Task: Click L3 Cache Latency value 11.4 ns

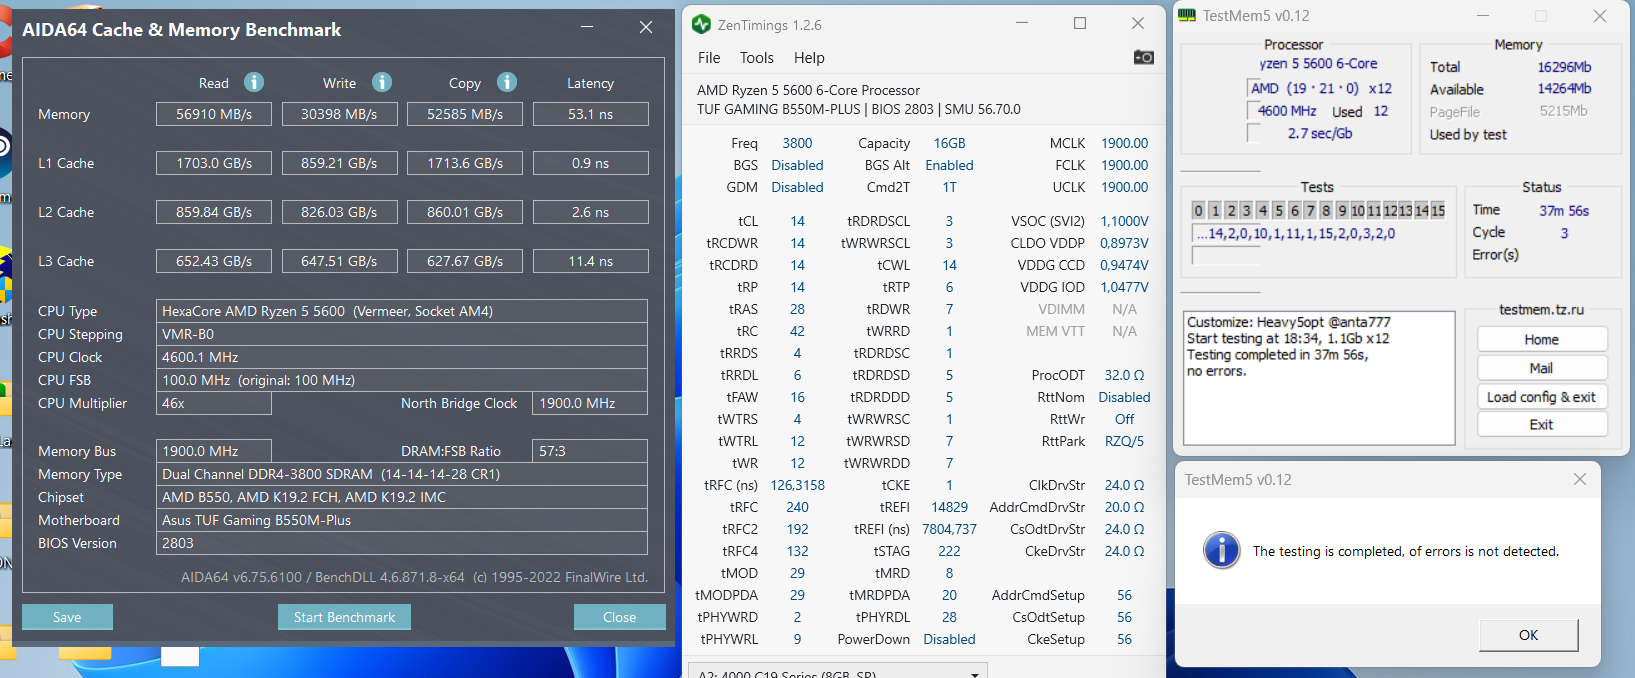Action: [x=590, y=261]
